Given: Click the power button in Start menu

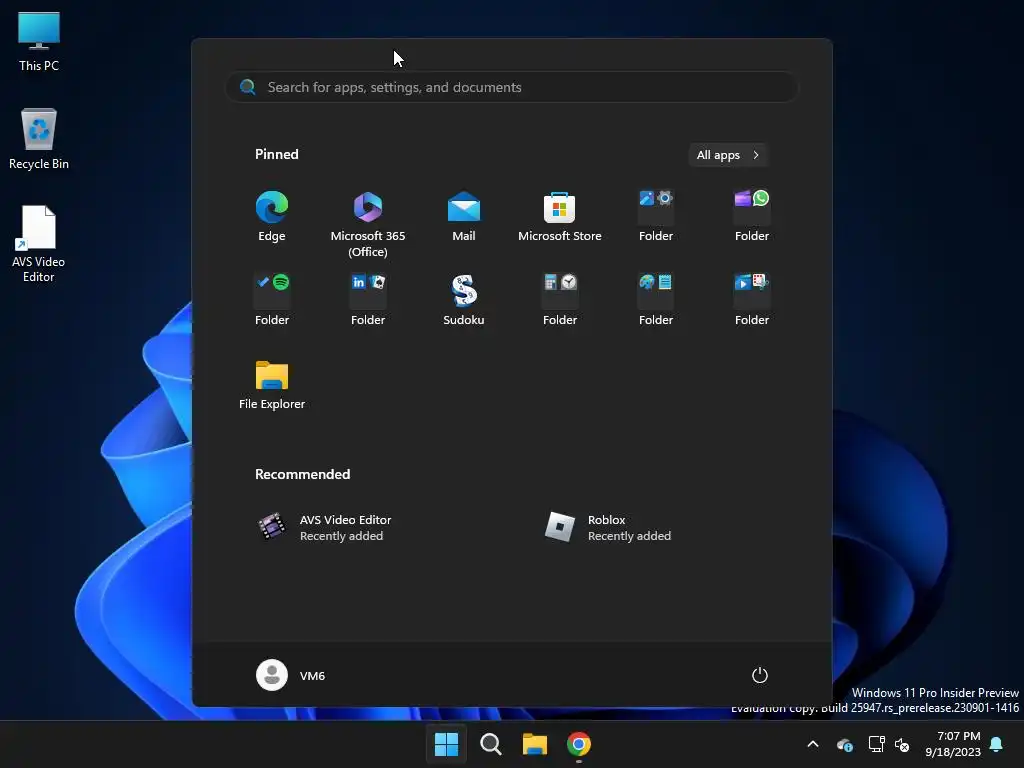Looking at the screenshot, I should coord(760,675).
